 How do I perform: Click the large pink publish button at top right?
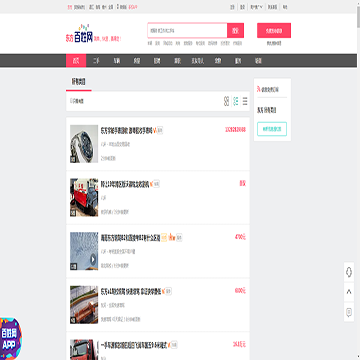(x=274, y=31)
